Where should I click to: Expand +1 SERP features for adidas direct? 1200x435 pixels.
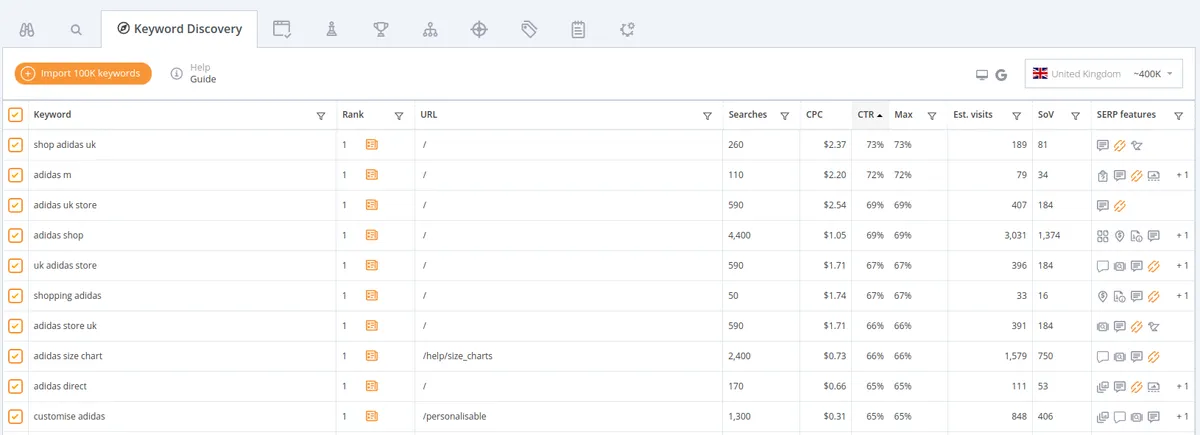tap(1182, 386)
